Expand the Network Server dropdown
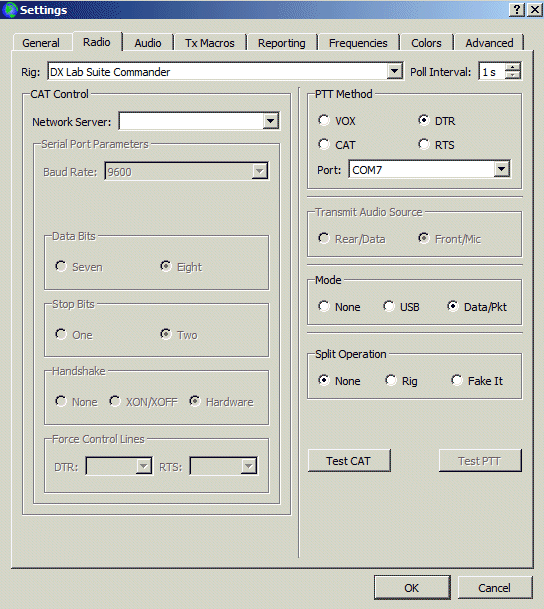This screenshot has width=544, height=609. coord(270,121)
